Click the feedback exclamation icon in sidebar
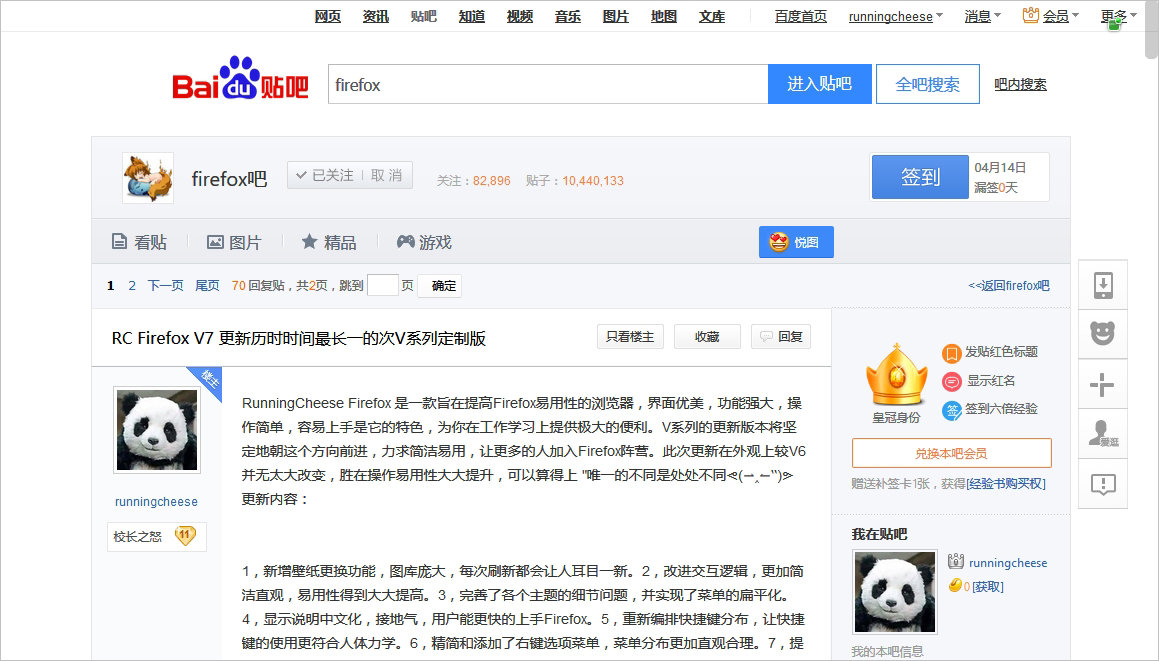Image resolution: width=1159 pixels, height=661 pixels. (1103, 484)
